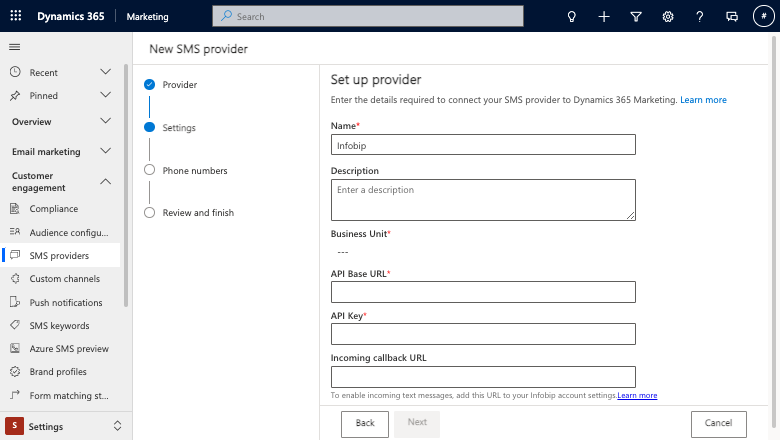Open the settings gear icon
780x440 pixels.
pyautogui.click(x=668, y=16)
